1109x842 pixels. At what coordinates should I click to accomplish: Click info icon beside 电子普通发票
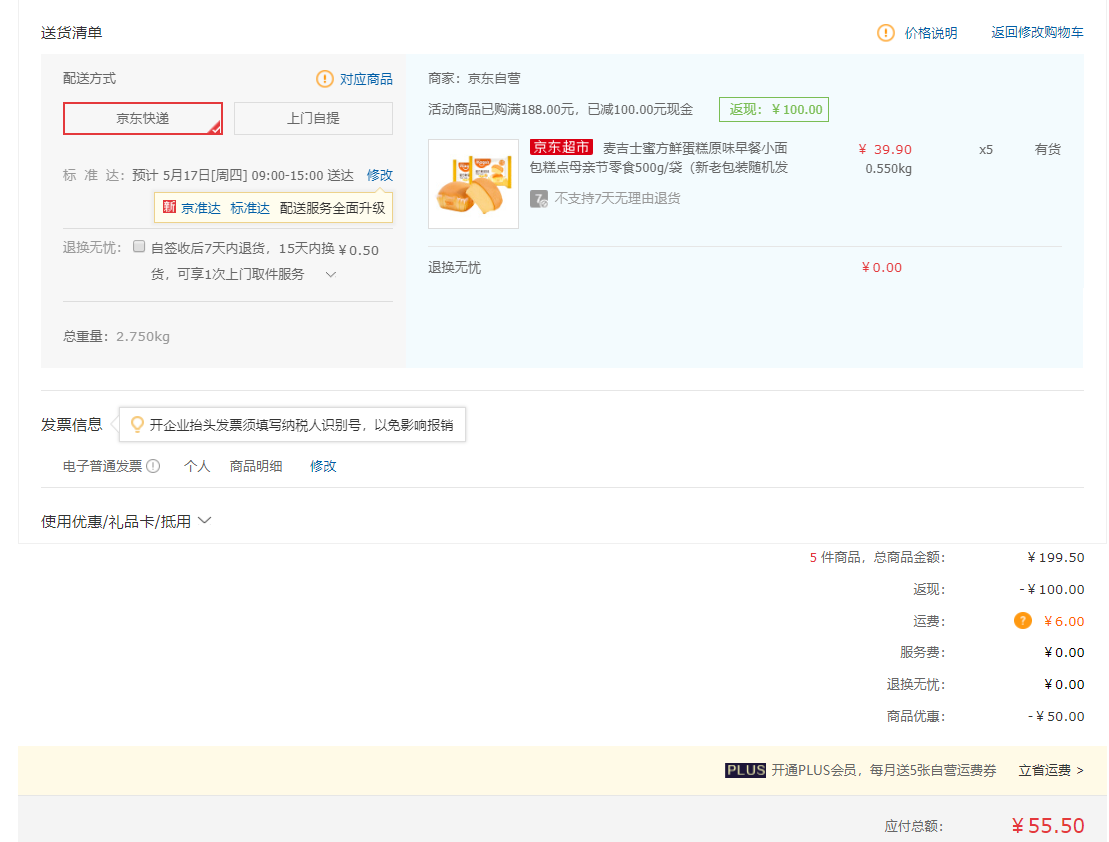click(153, 466)
